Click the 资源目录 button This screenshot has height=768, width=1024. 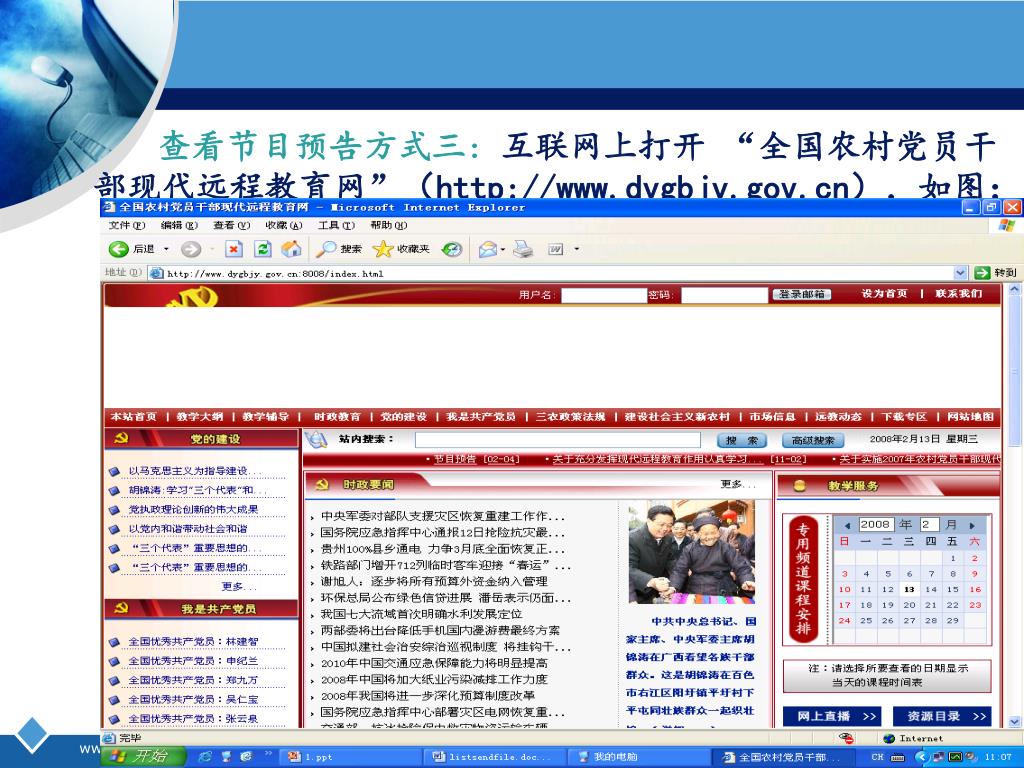pos(942,716)
